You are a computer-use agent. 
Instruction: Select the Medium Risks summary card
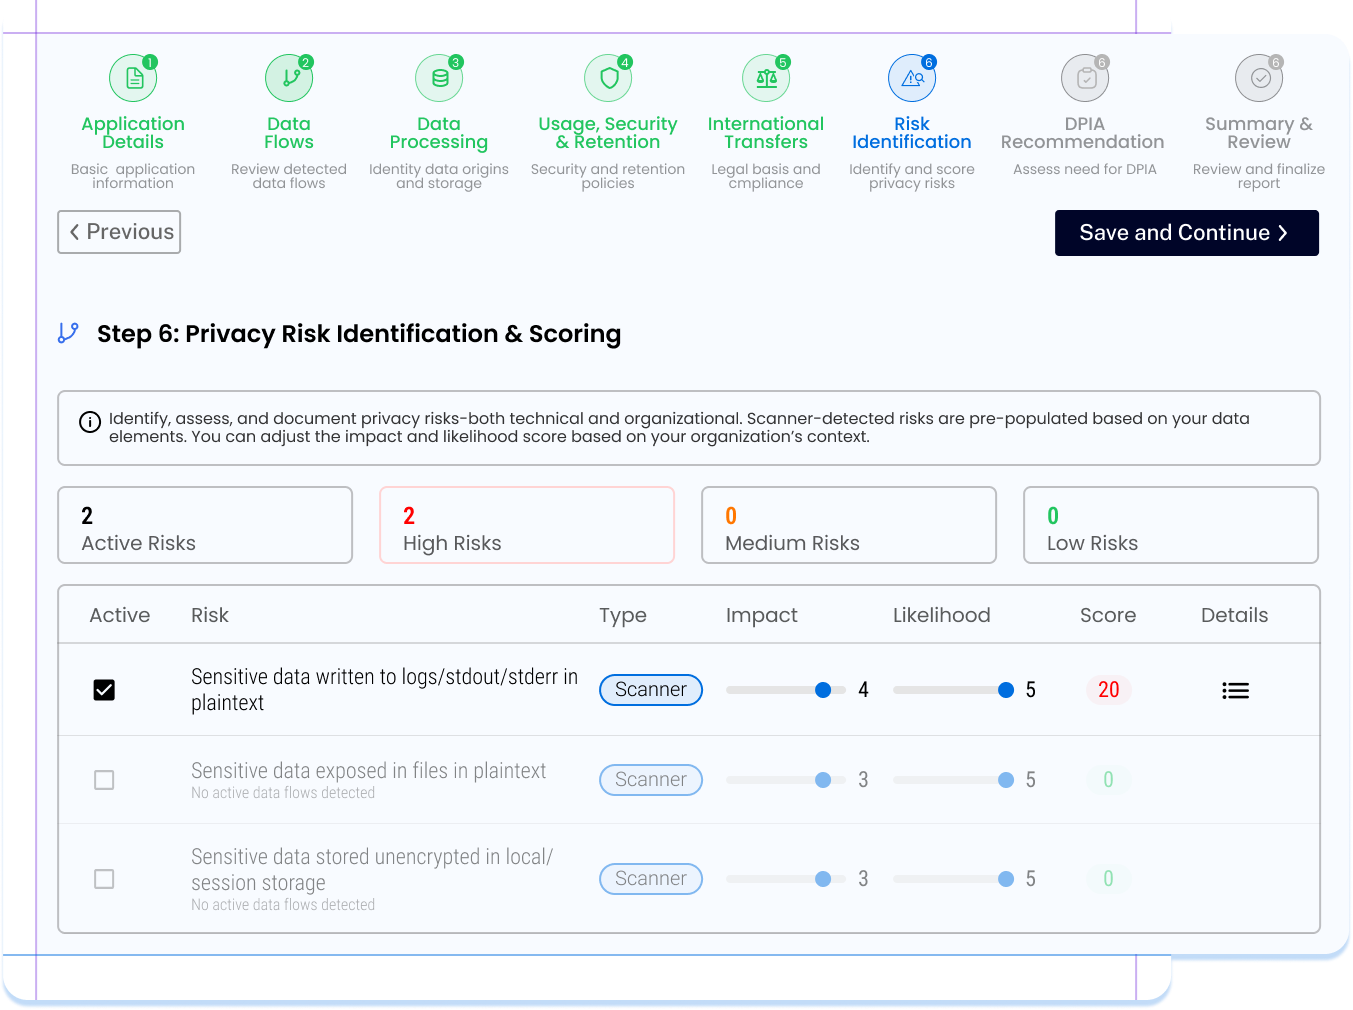(x=849, y=525)
